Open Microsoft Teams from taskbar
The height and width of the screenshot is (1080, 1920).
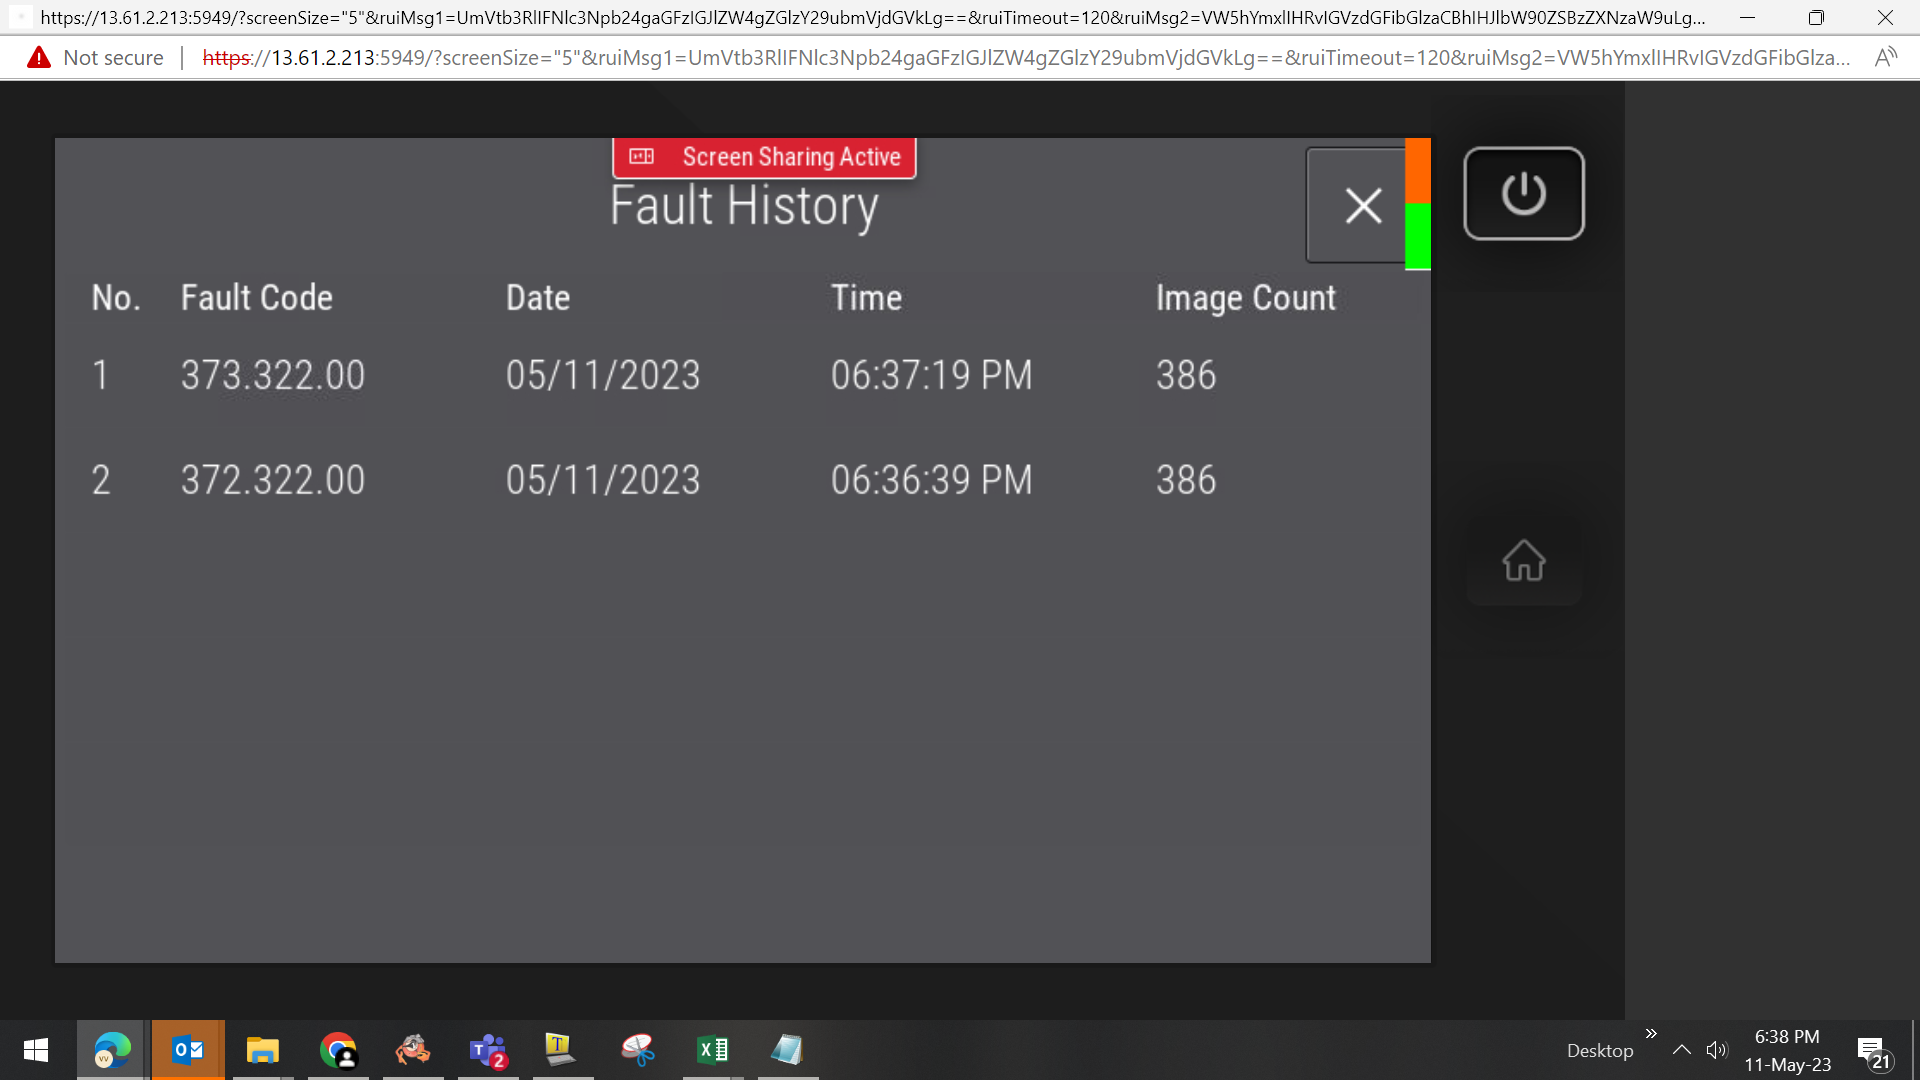point(488,1050)
